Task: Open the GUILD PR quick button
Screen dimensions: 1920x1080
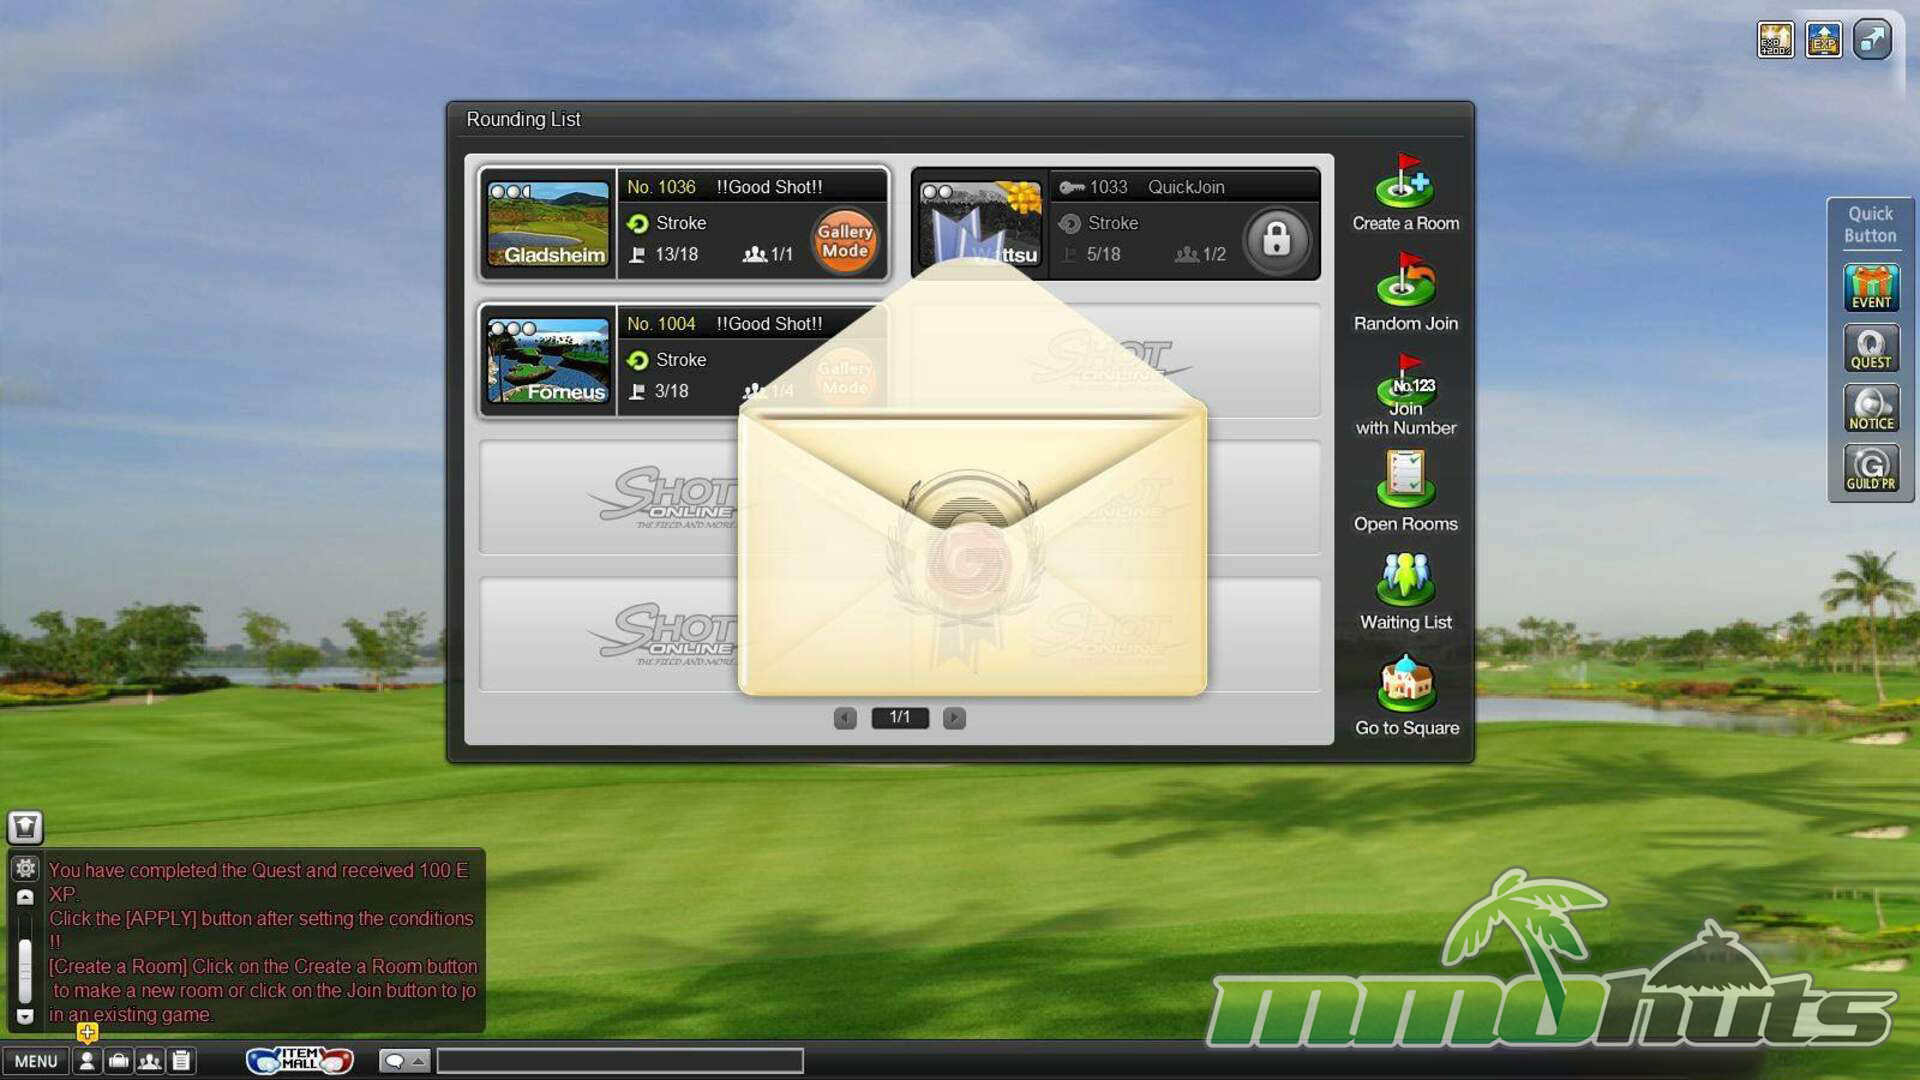Action: 1870,469
